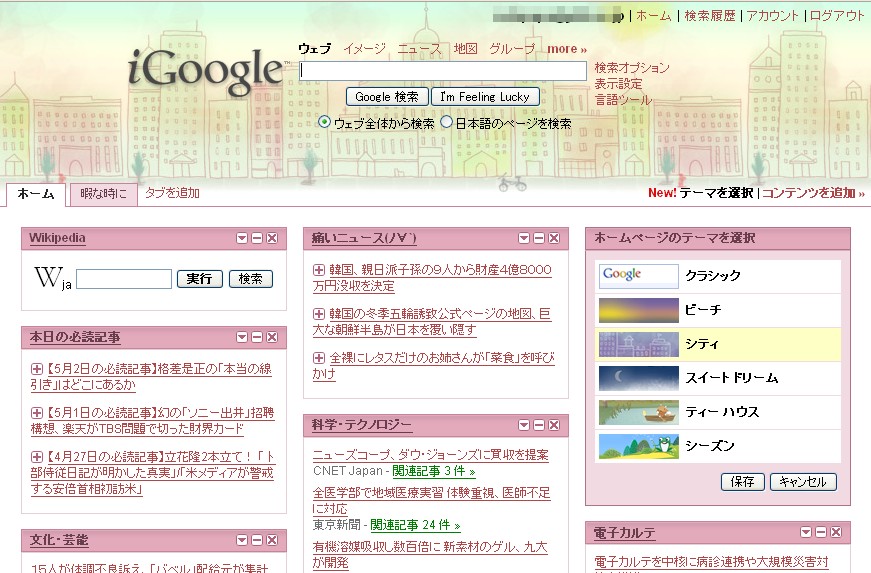
Task: Open the 本日の必読記事 gadget dropdown menu
Action: click(242, 337)
